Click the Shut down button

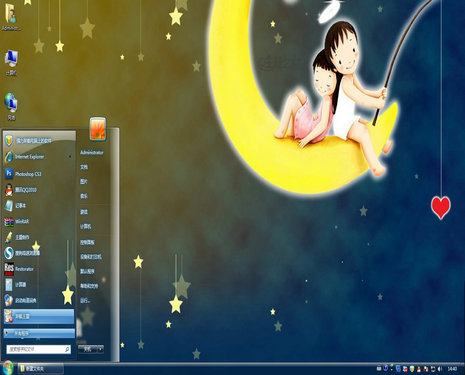click(x=88, y=349)
